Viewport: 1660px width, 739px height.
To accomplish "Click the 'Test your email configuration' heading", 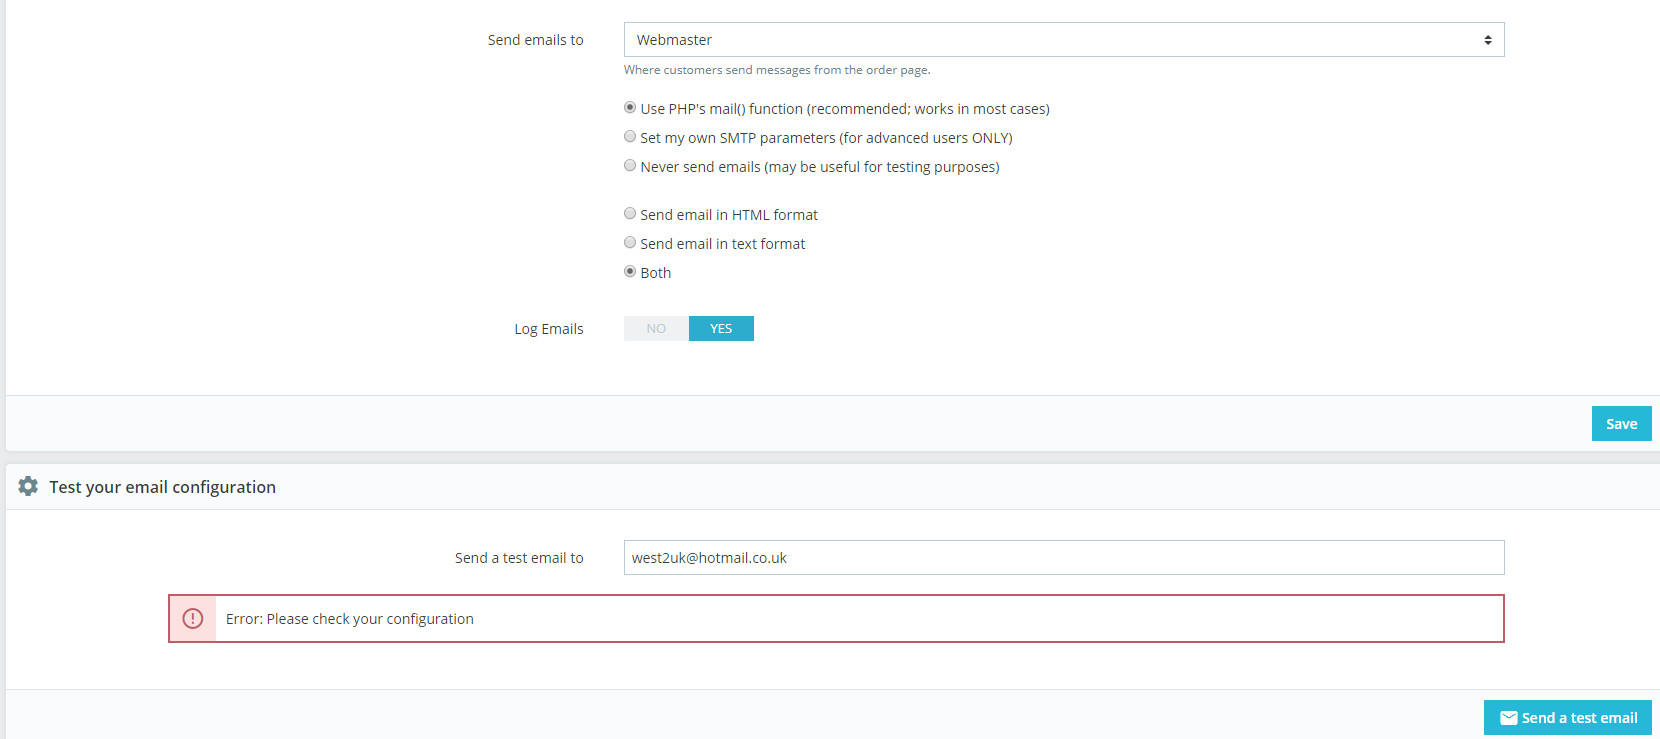I will tap(162, 487).
